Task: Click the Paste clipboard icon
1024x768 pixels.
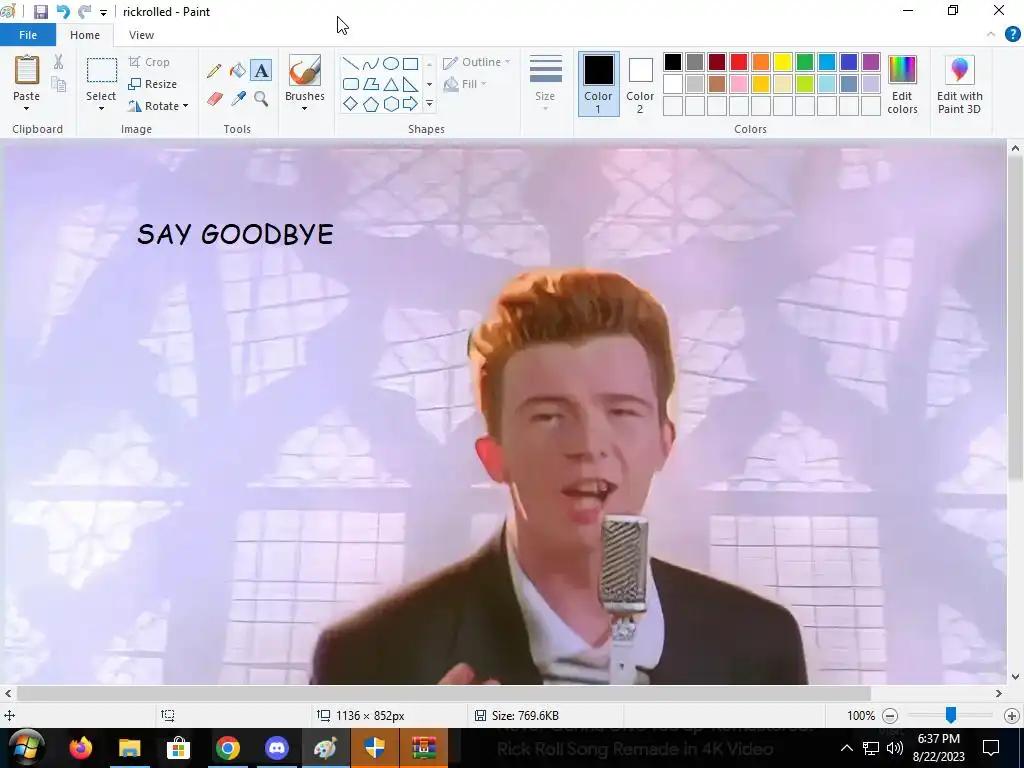Action: click(x=27, y=71)
